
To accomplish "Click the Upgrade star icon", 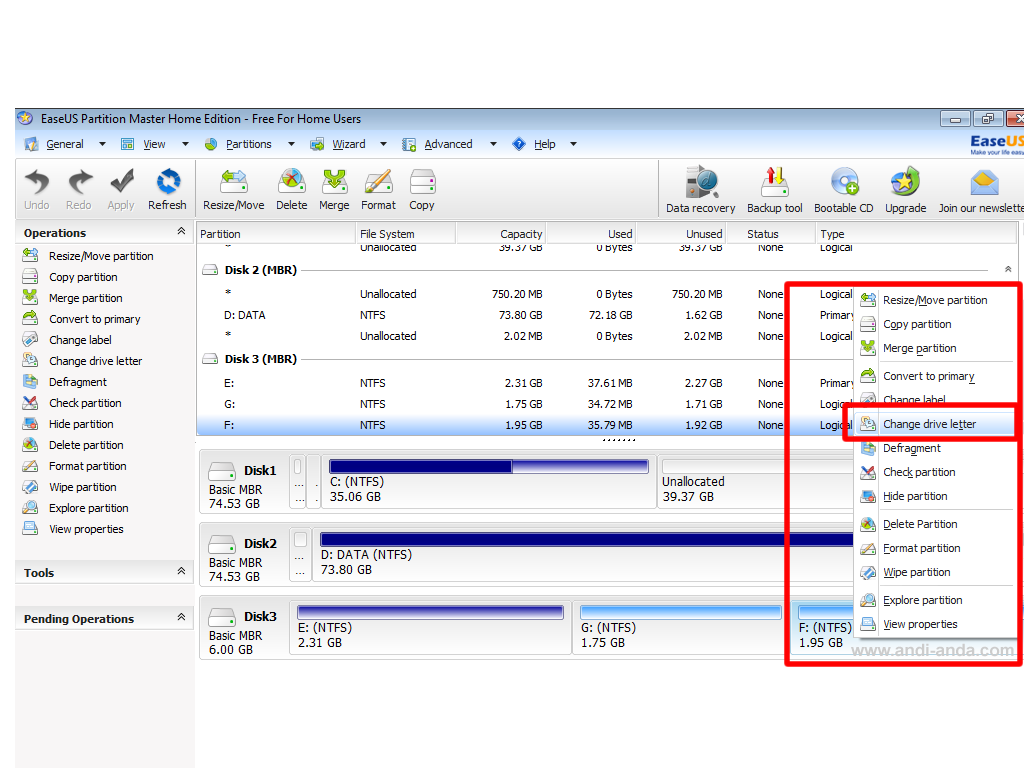I will 905,189.
